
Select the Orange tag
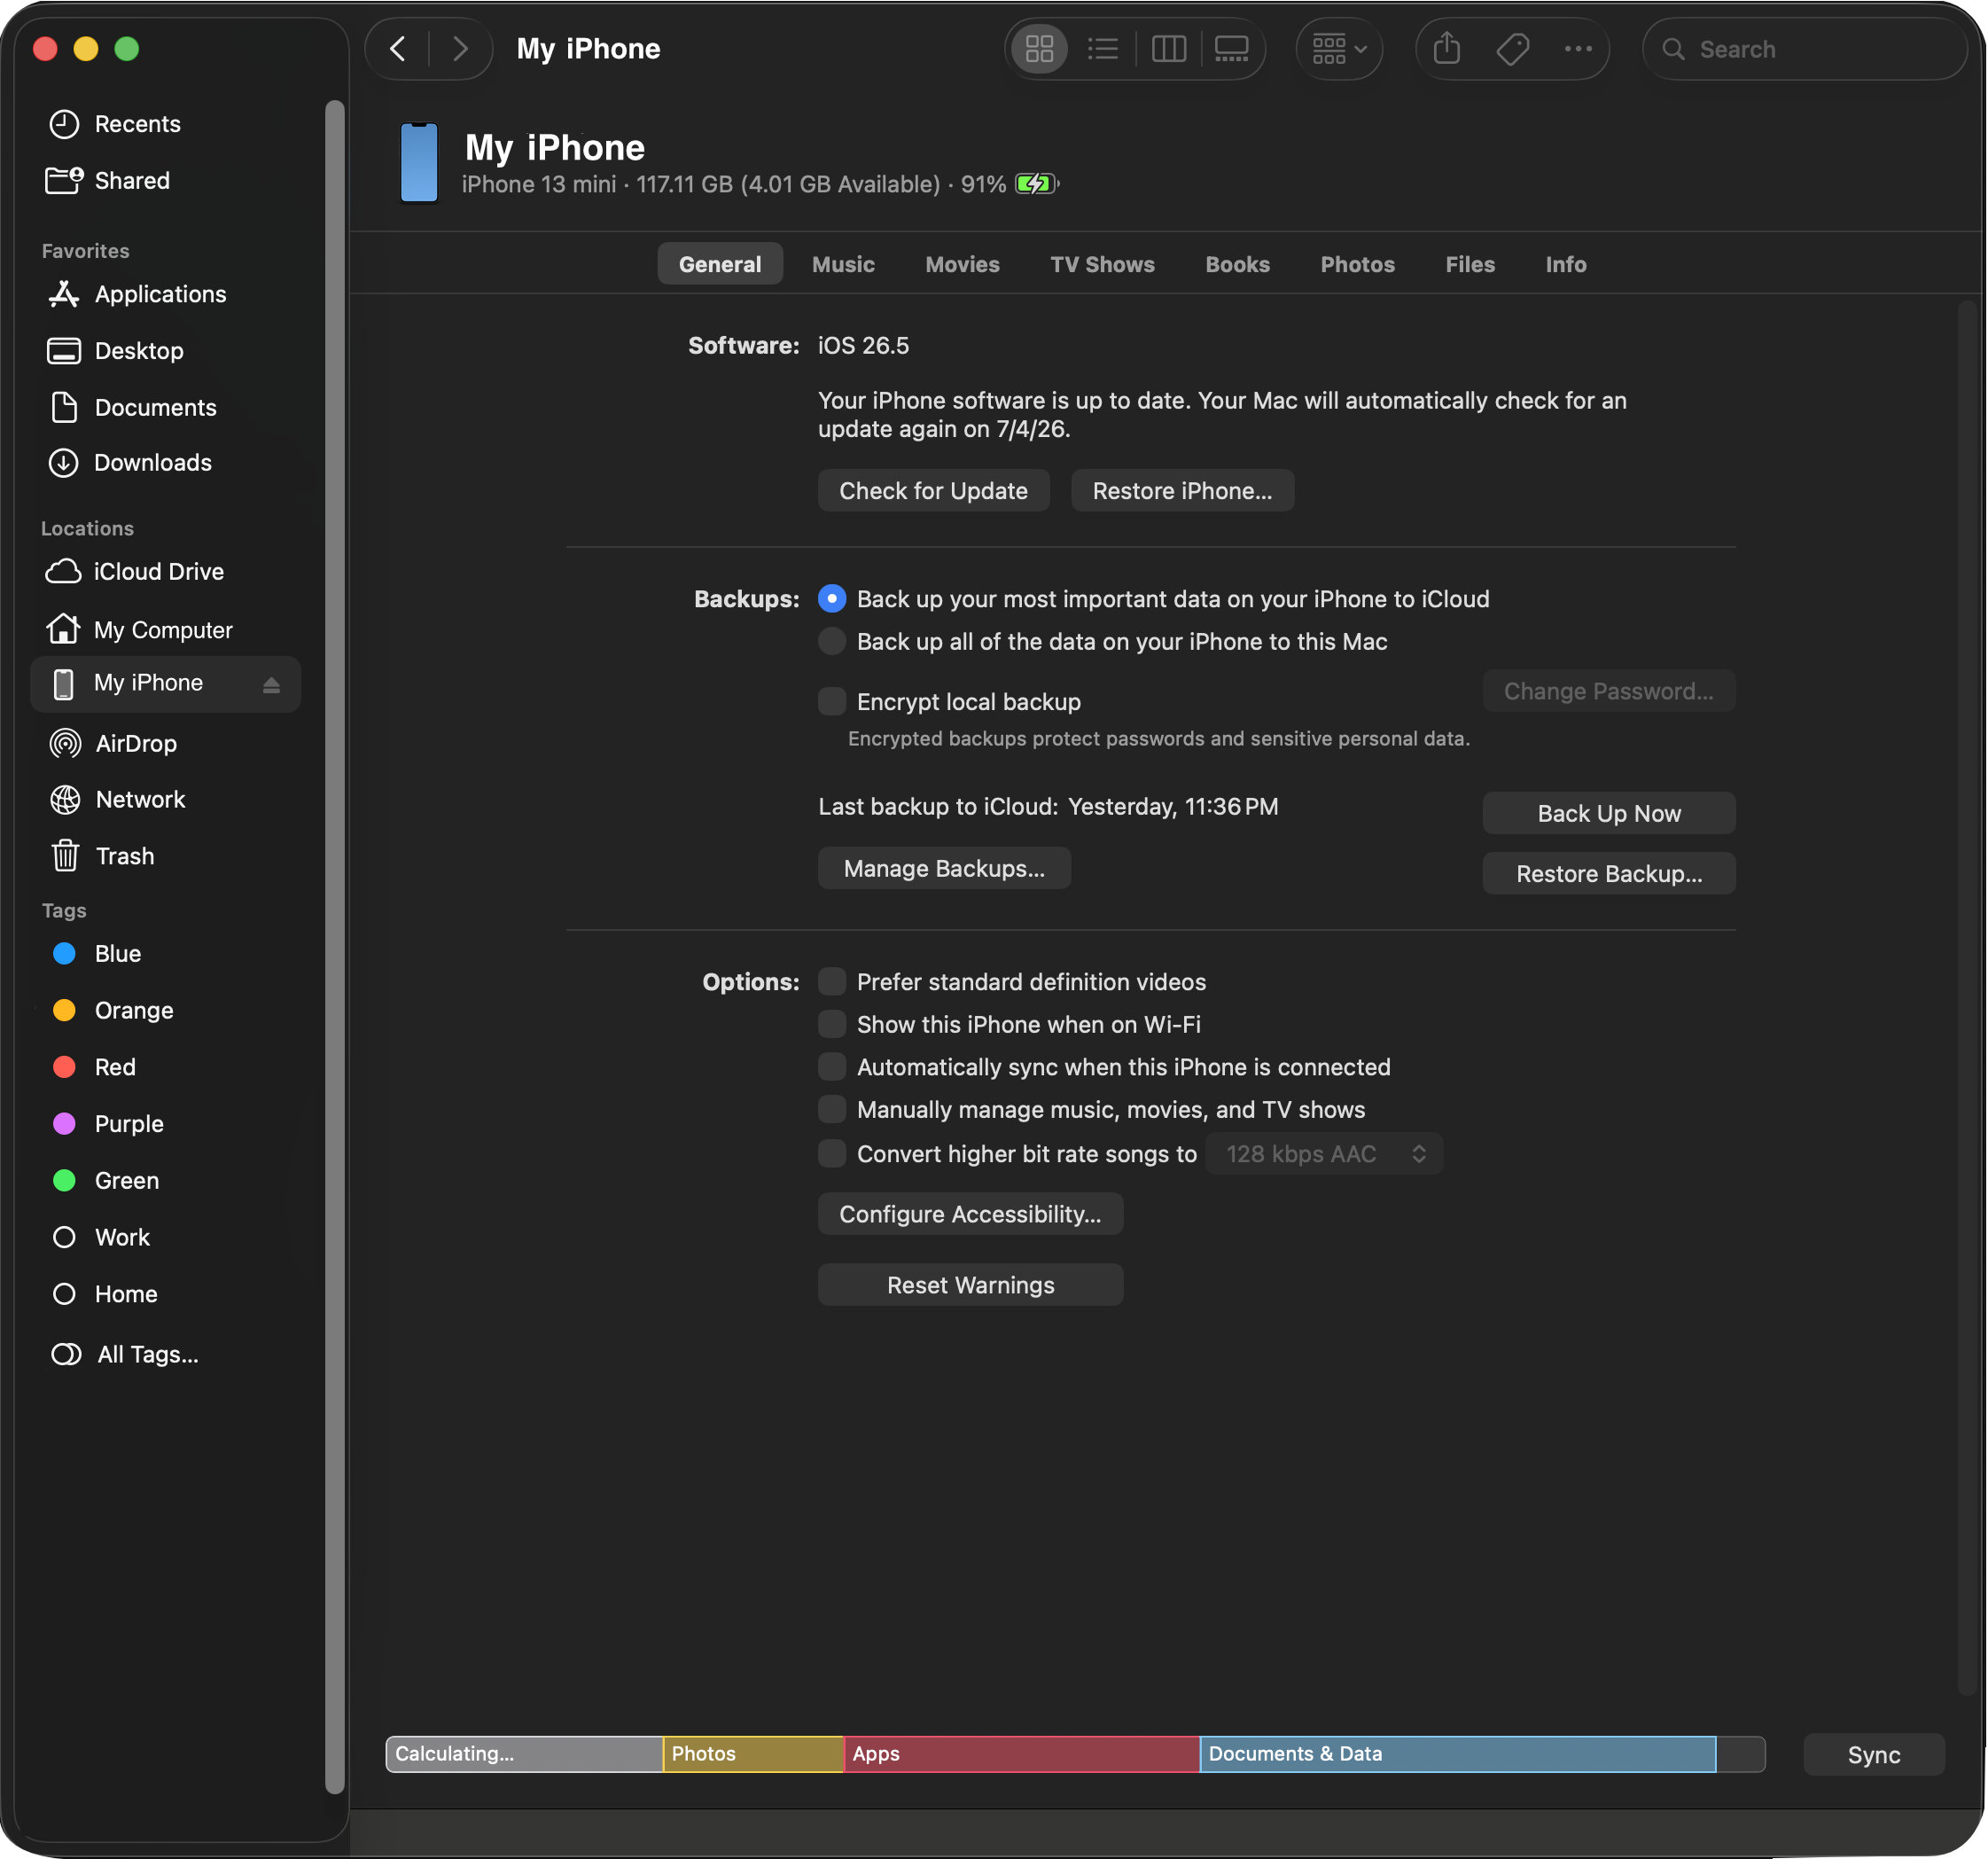pos(166,1011)
